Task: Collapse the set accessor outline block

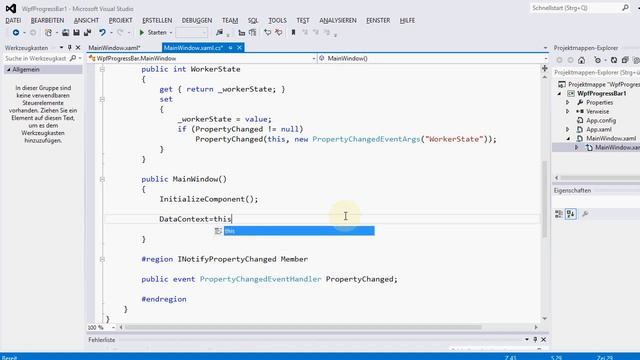Action: click(x=102, y=99)
